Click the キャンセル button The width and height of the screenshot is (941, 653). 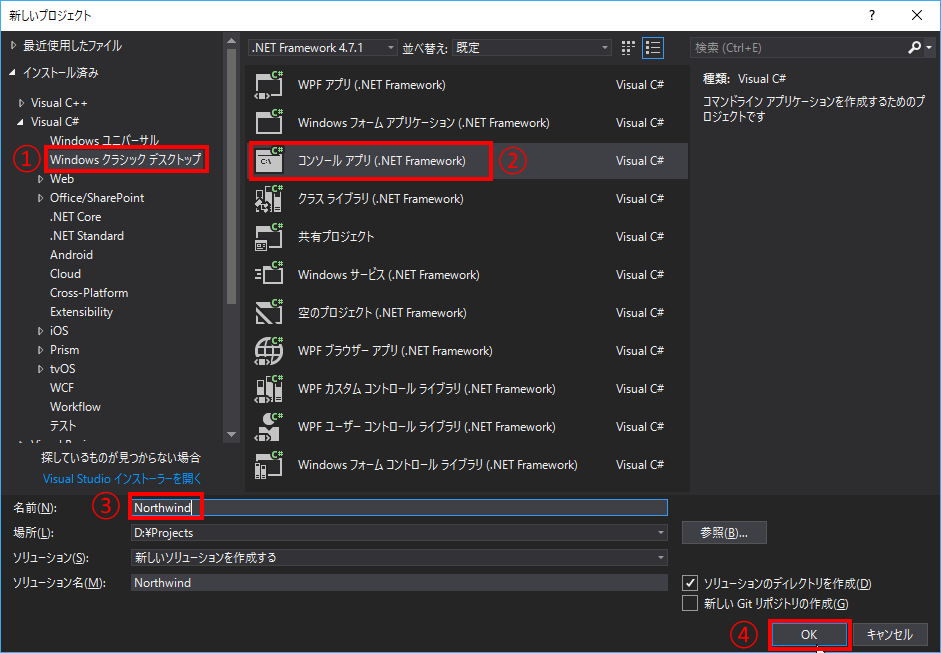coord(889,634)
